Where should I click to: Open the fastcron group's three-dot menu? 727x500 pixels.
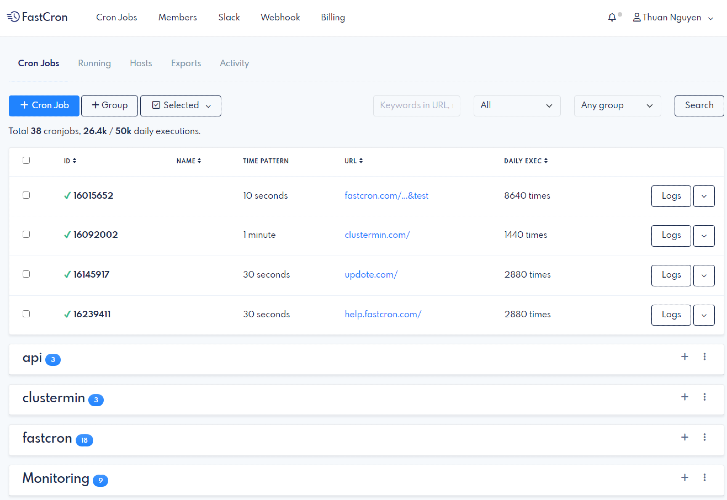(705, 437)
